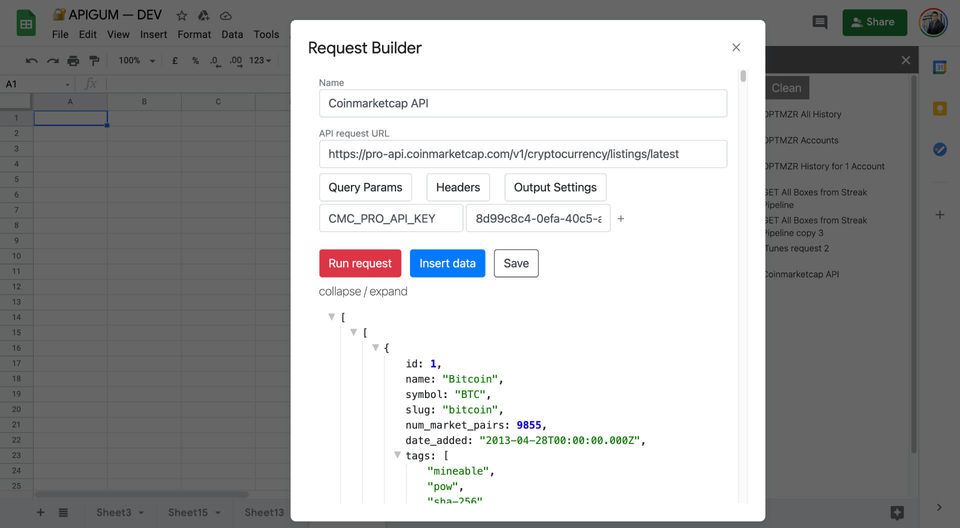
Task: Add a new sheet with plus icon
Action: pos(40,512)
